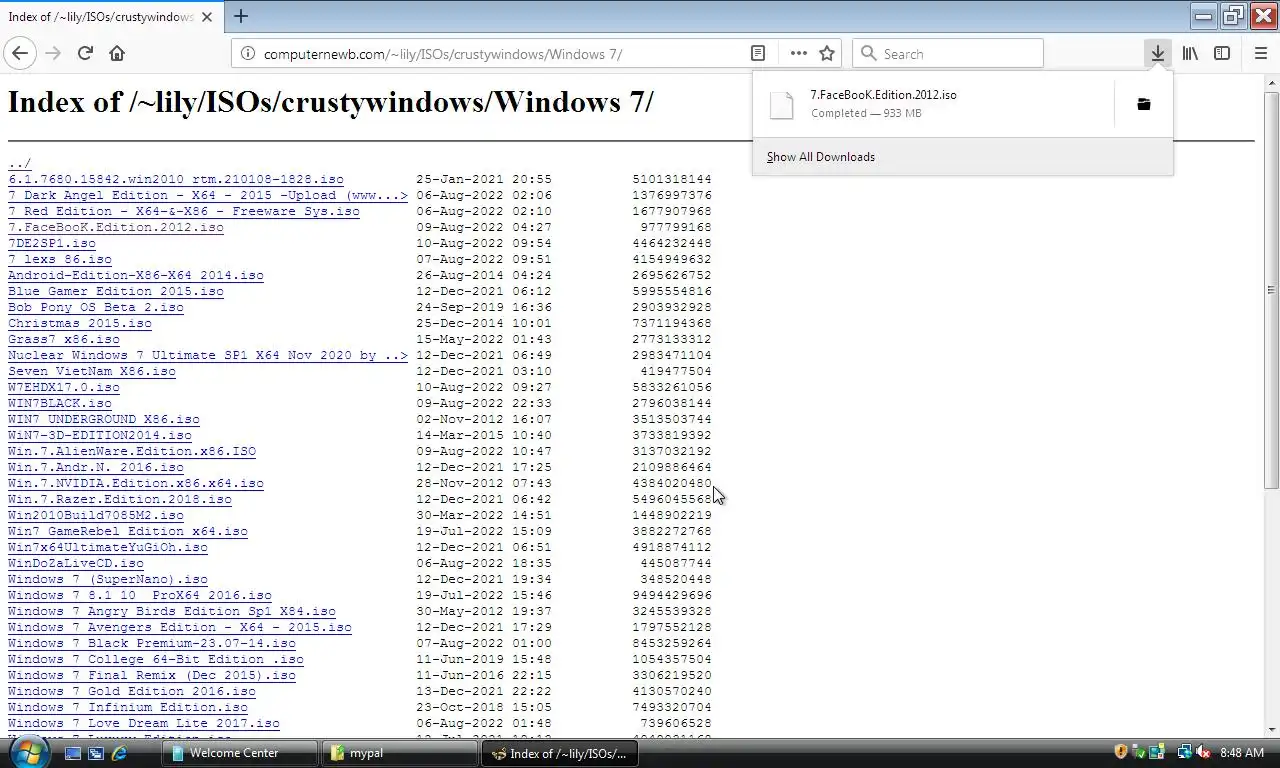Bookmark this page with the star
This screenshot has height=768, width=1280.
(x=827, y=53)
